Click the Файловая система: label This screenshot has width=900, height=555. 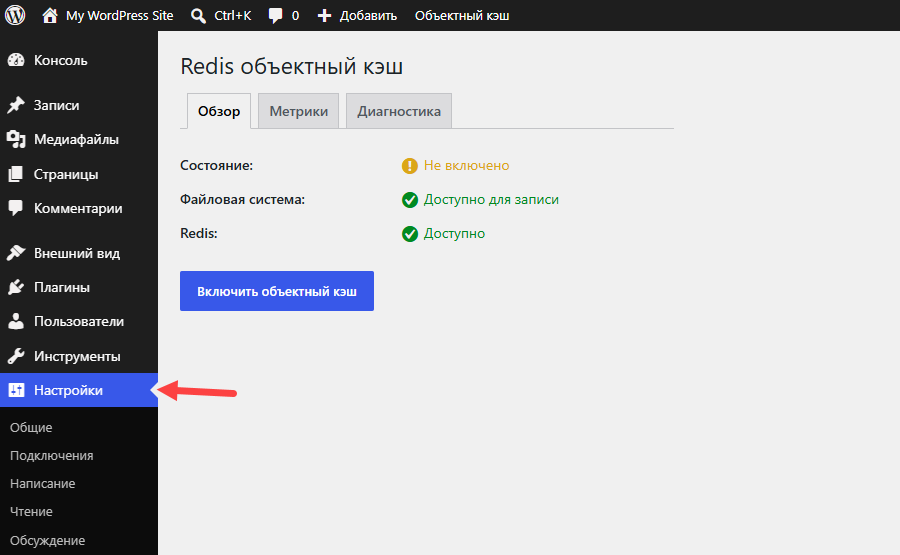[x=243, y=200]
